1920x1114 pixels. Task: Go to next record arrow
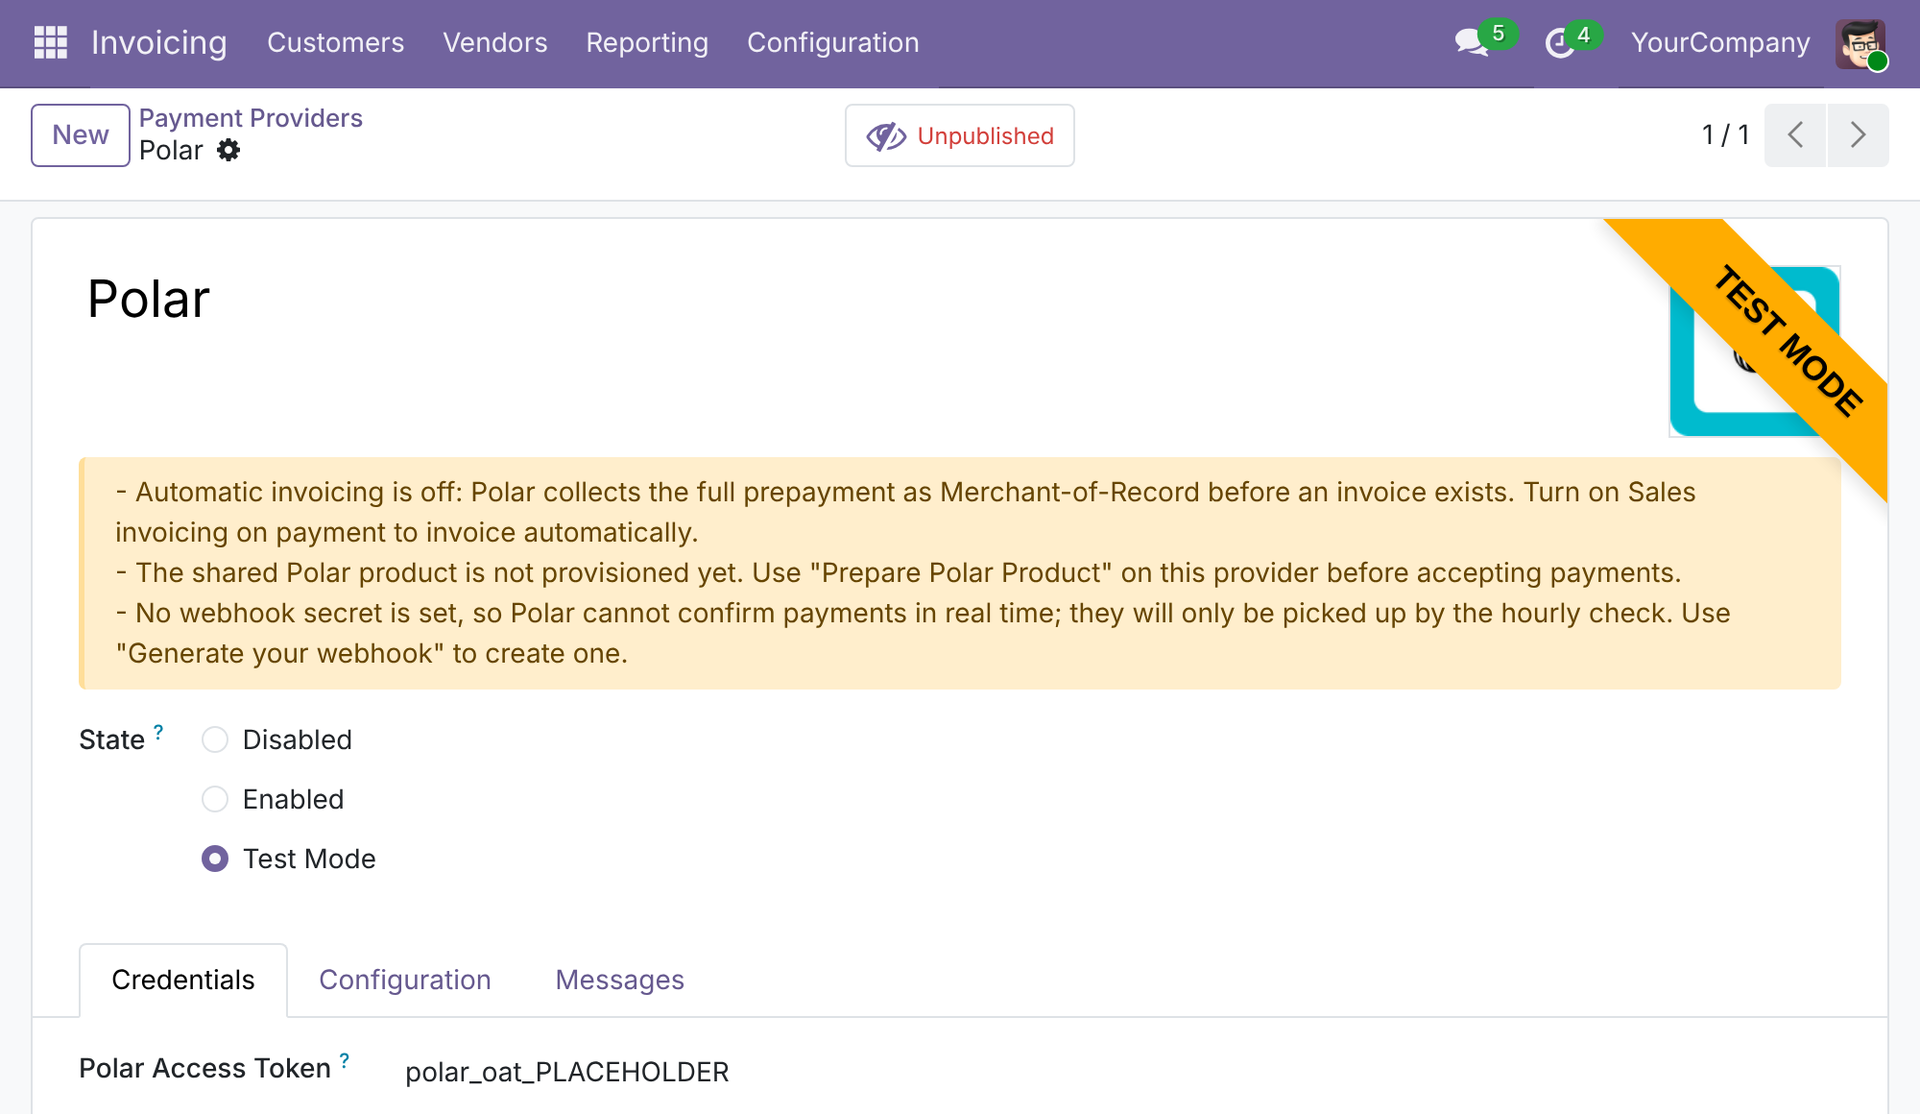(x=1858, y=135)
